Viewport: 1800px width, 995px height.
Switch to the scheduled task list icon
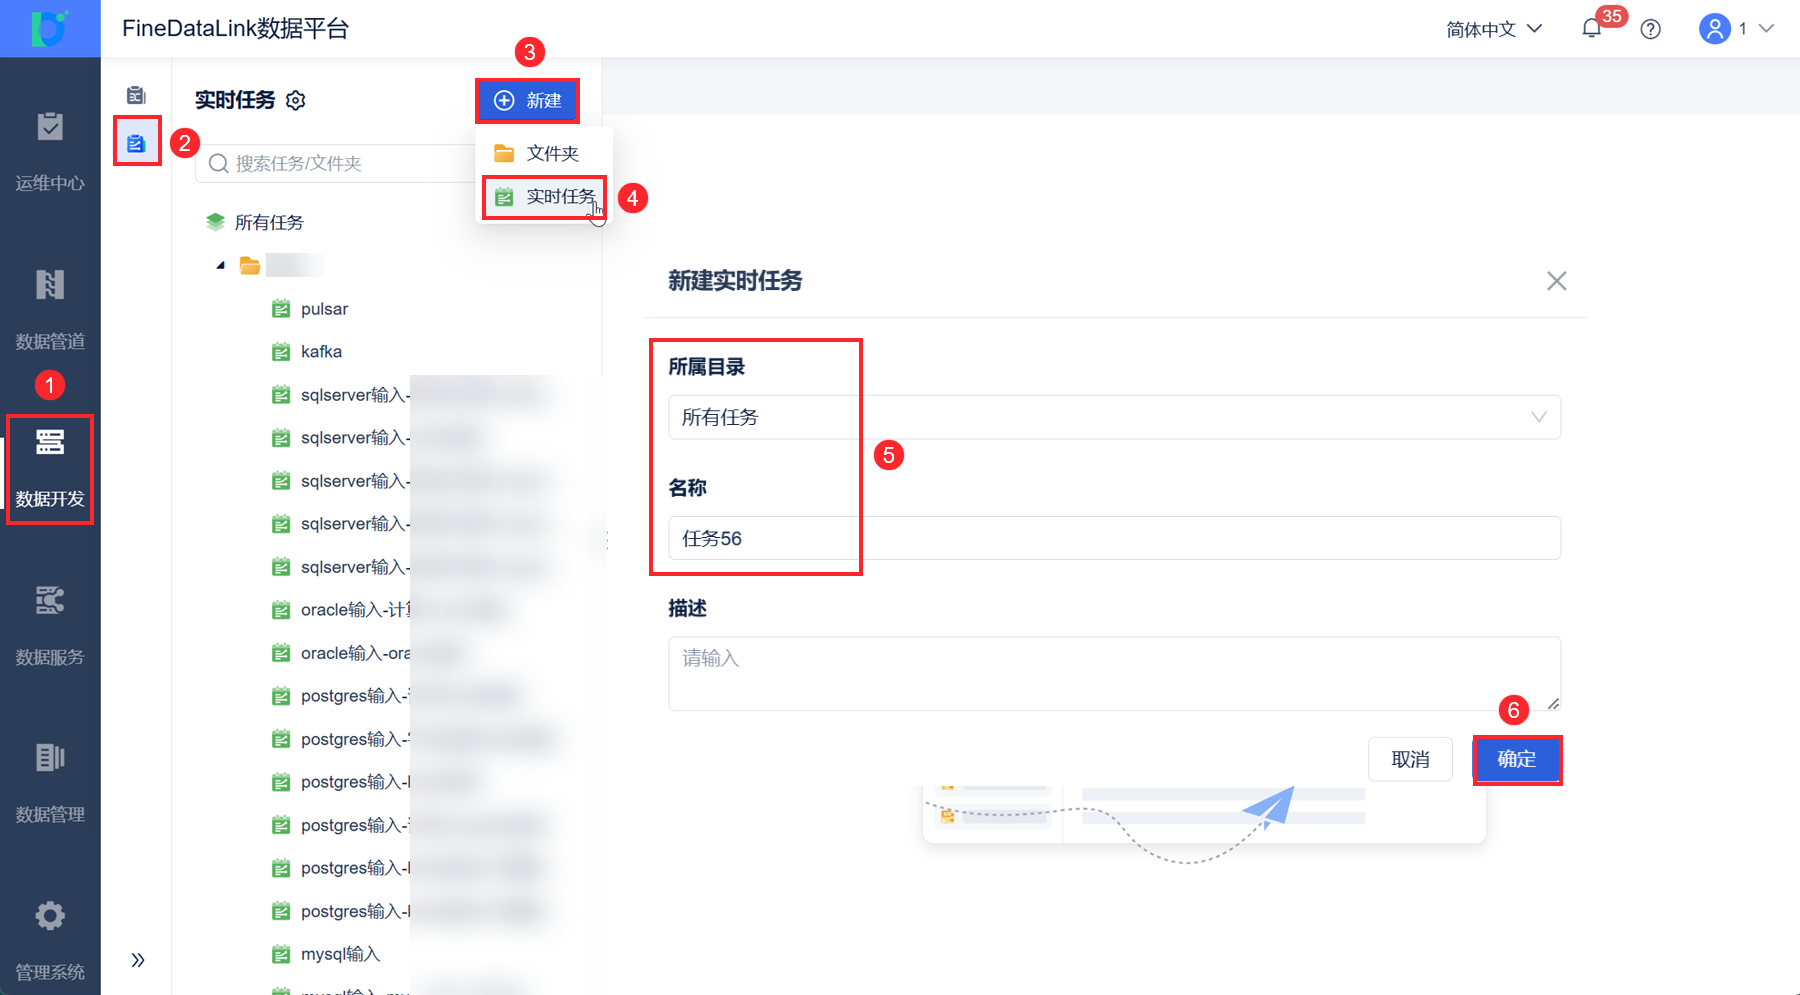[x=136, y=95]
